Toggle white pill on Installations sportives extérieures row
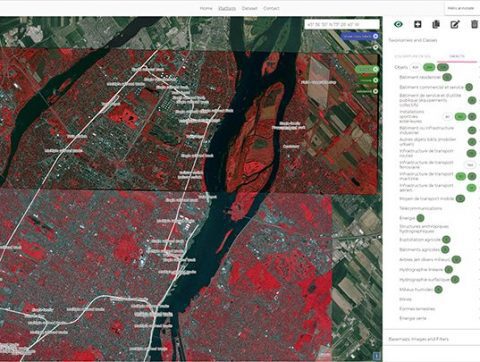 pyautogui.click(x=447, y=117)
